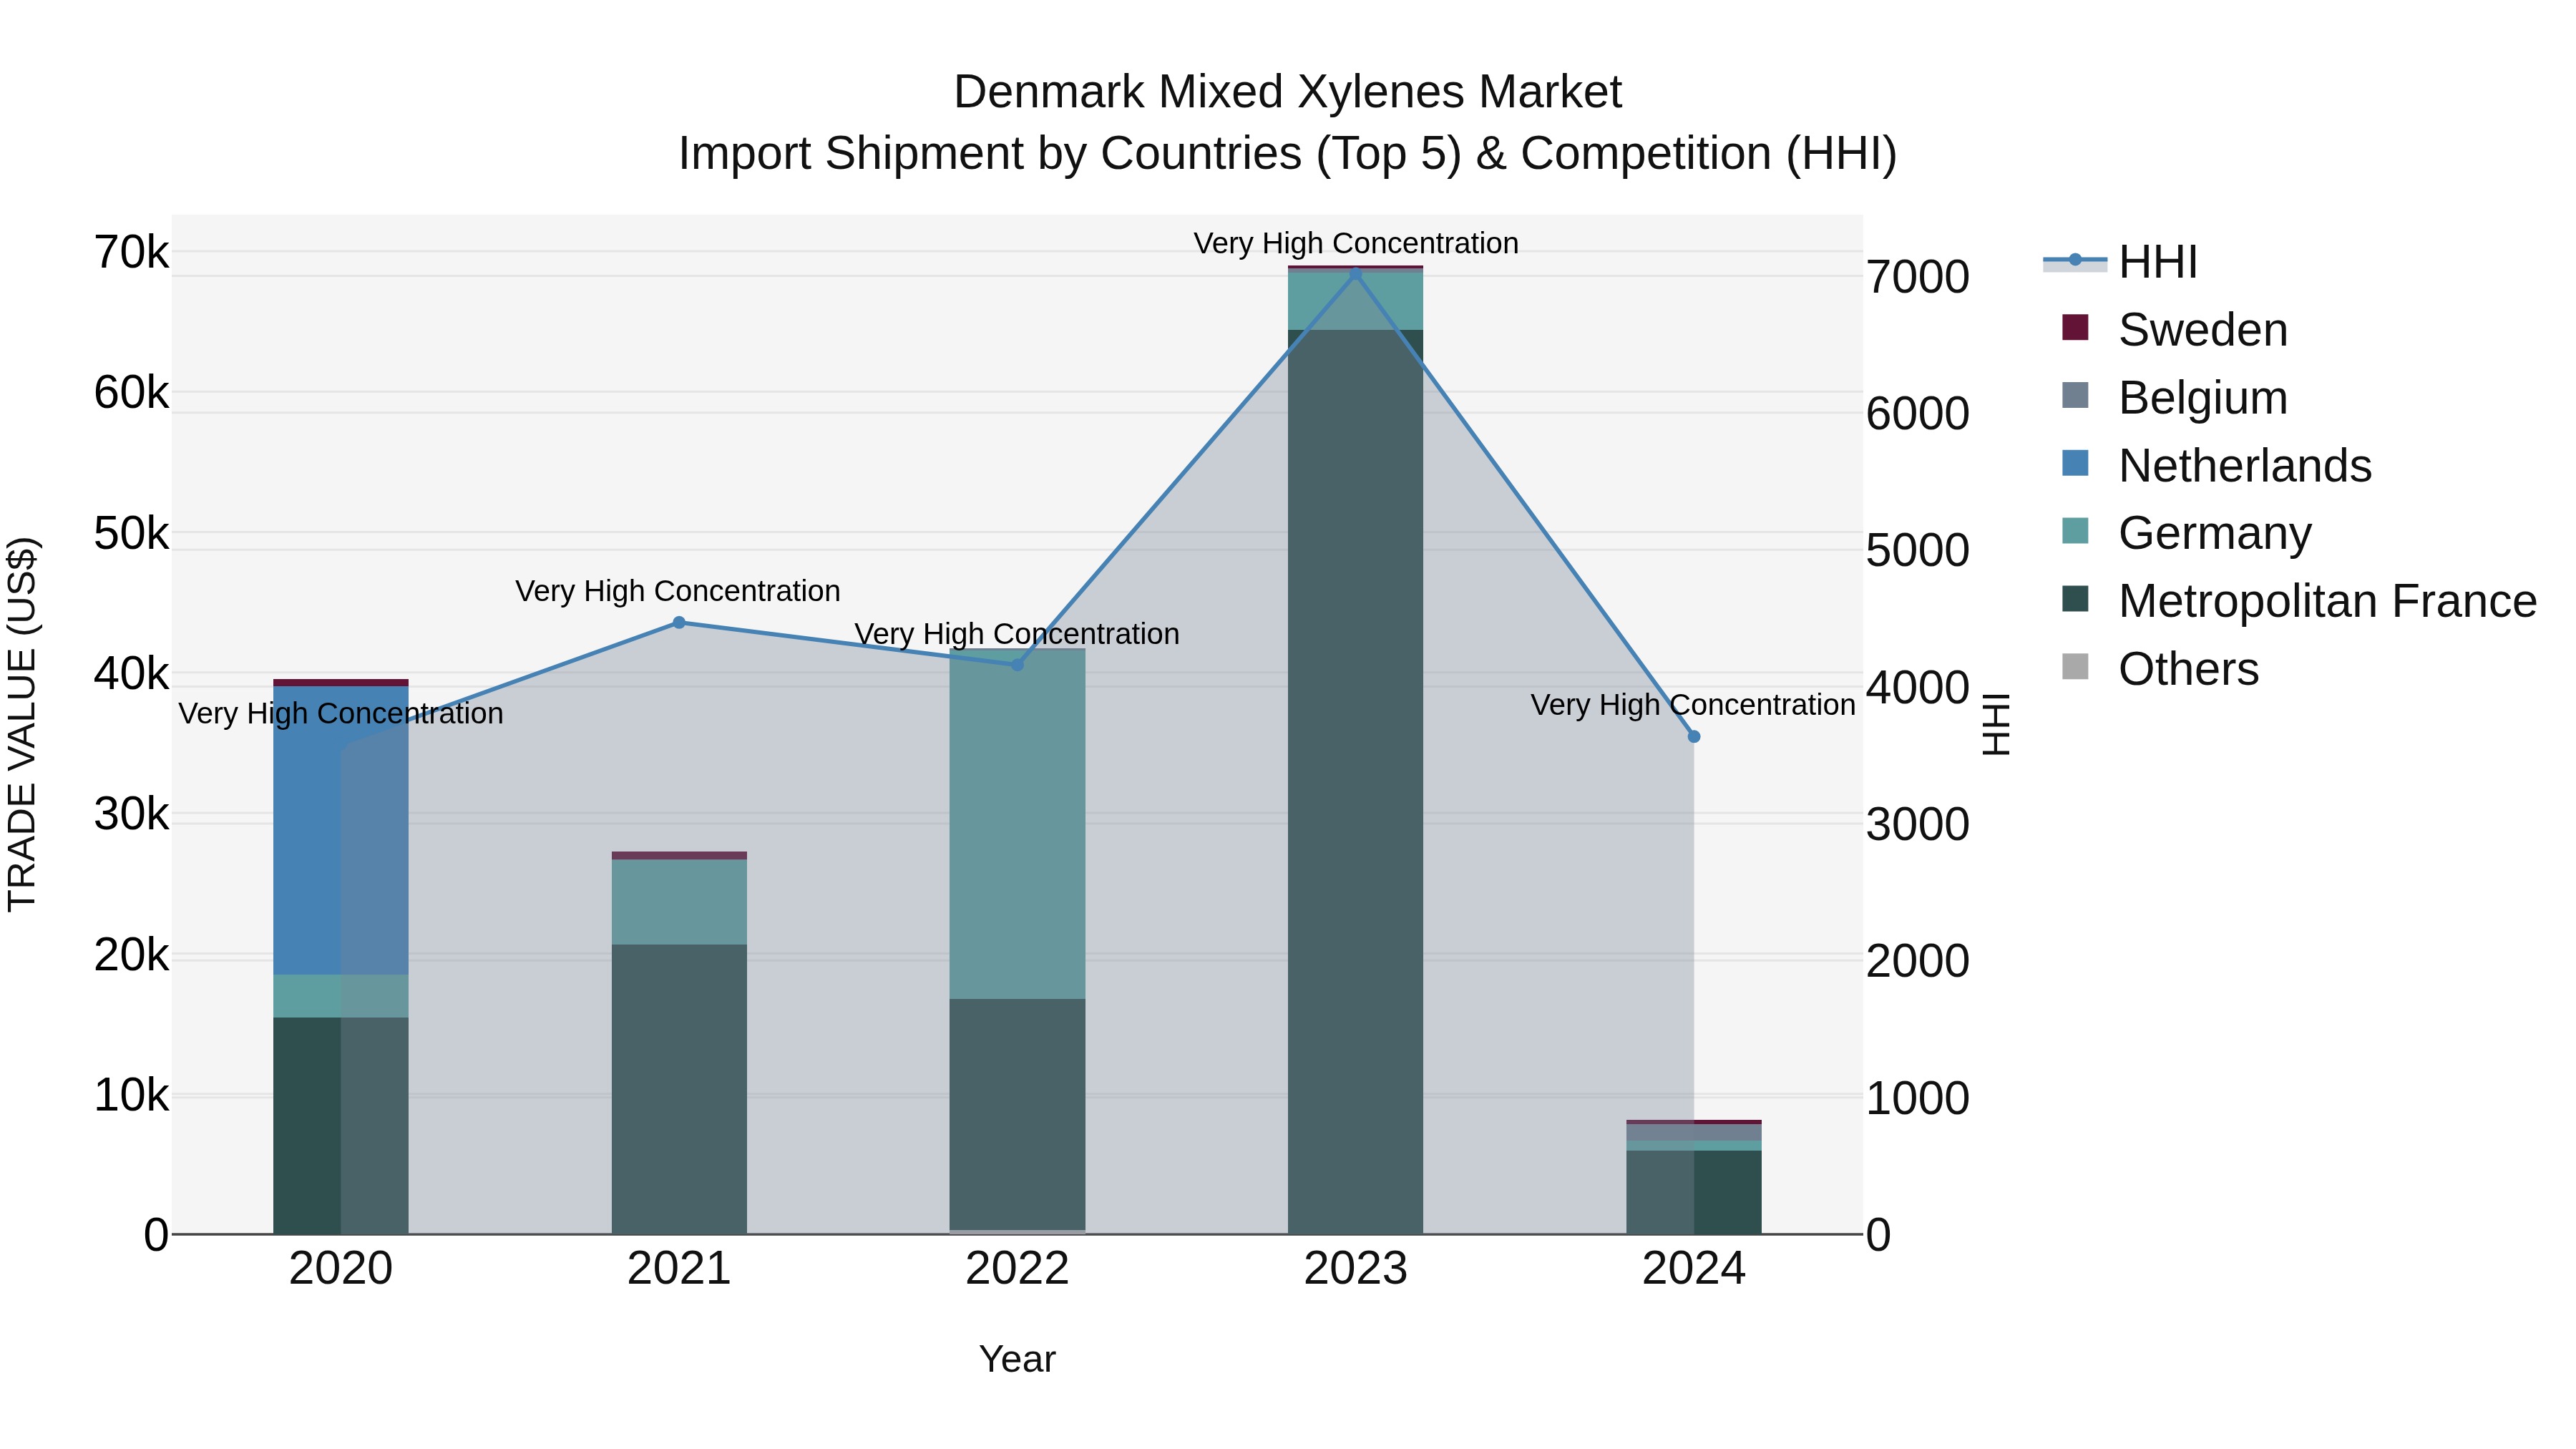Toggle Sweden series in the legend
Viewport: 2576px width, 1449px height.
click(2176, 330)
